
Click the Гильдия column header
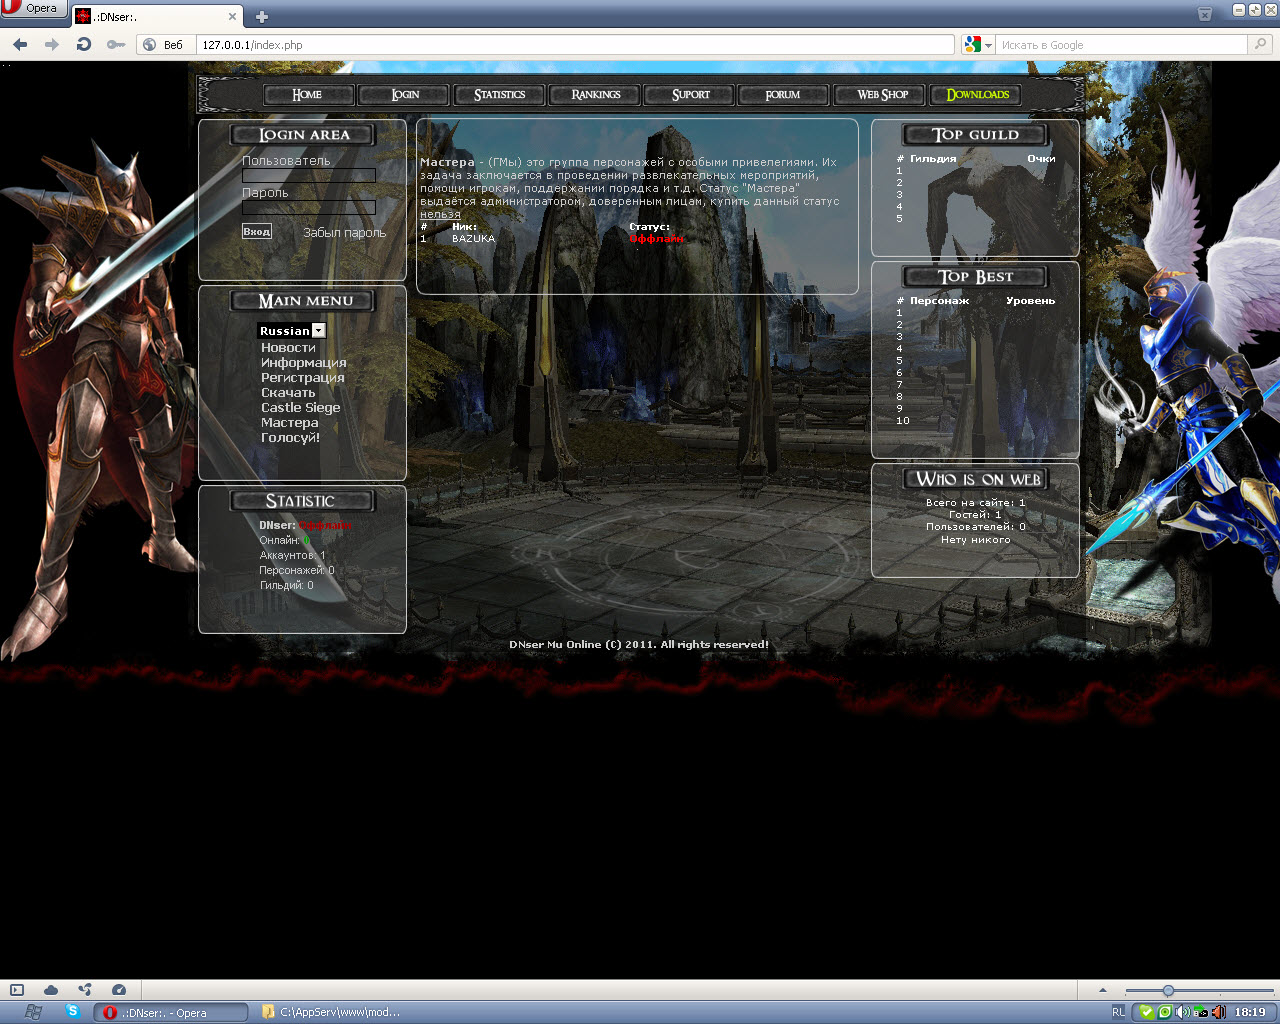pyautogui.click(x=933, y=159)
